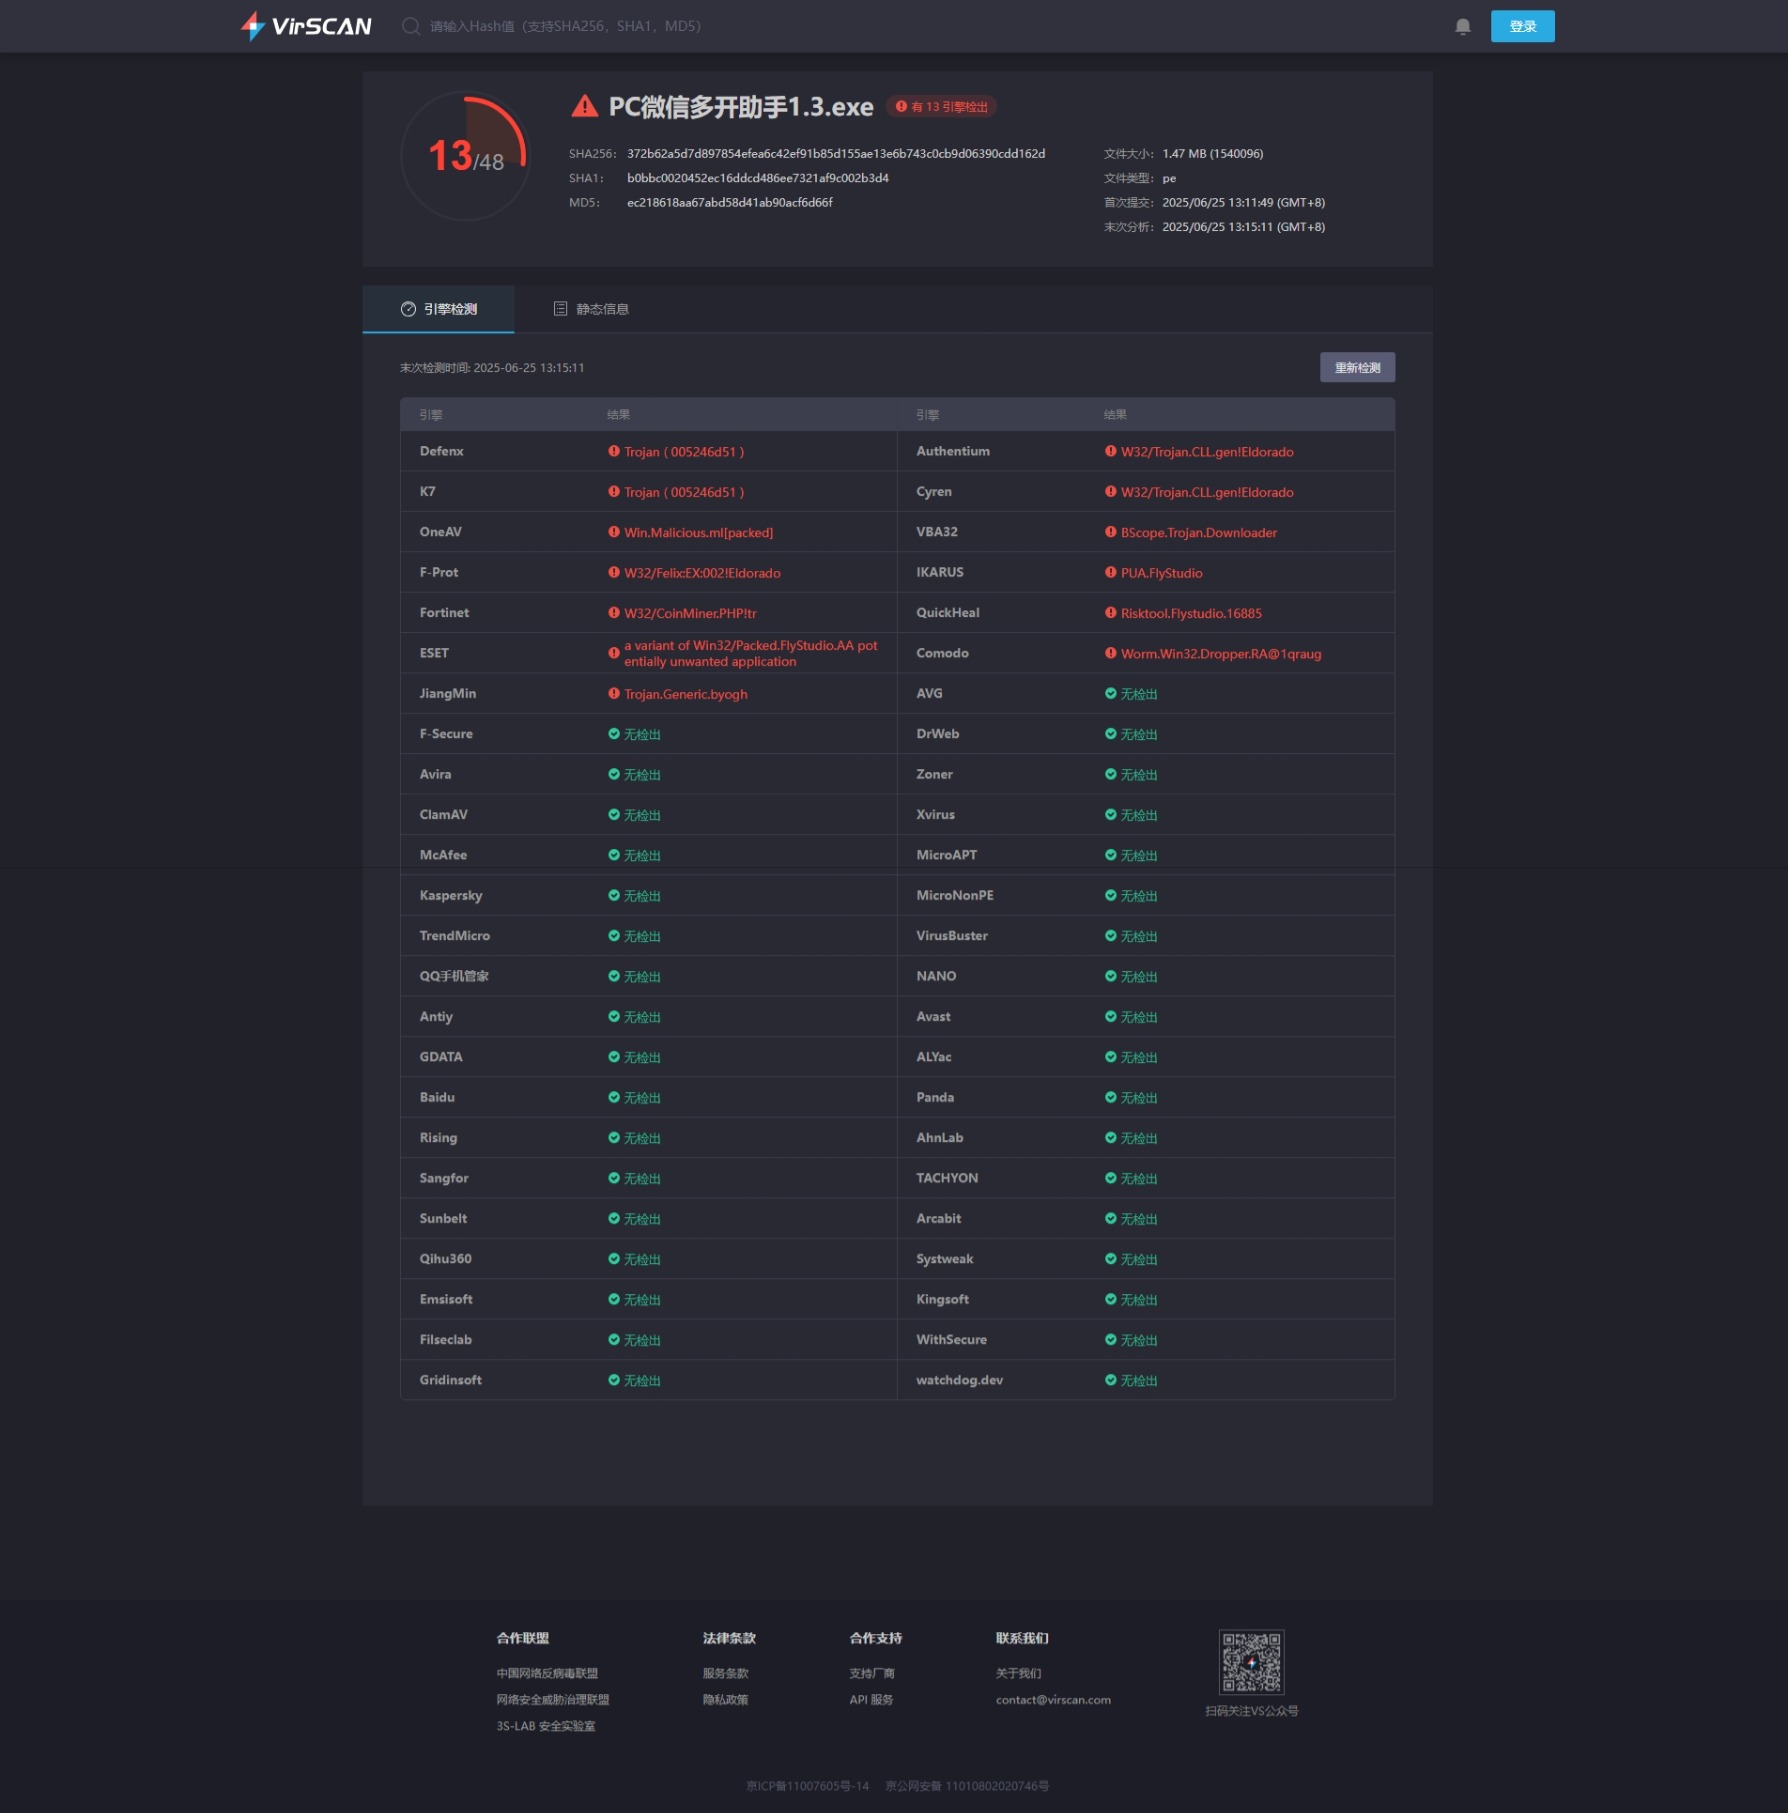
Task: Click the 重新检测 rescan button
Action: (x=1357, y=368)
